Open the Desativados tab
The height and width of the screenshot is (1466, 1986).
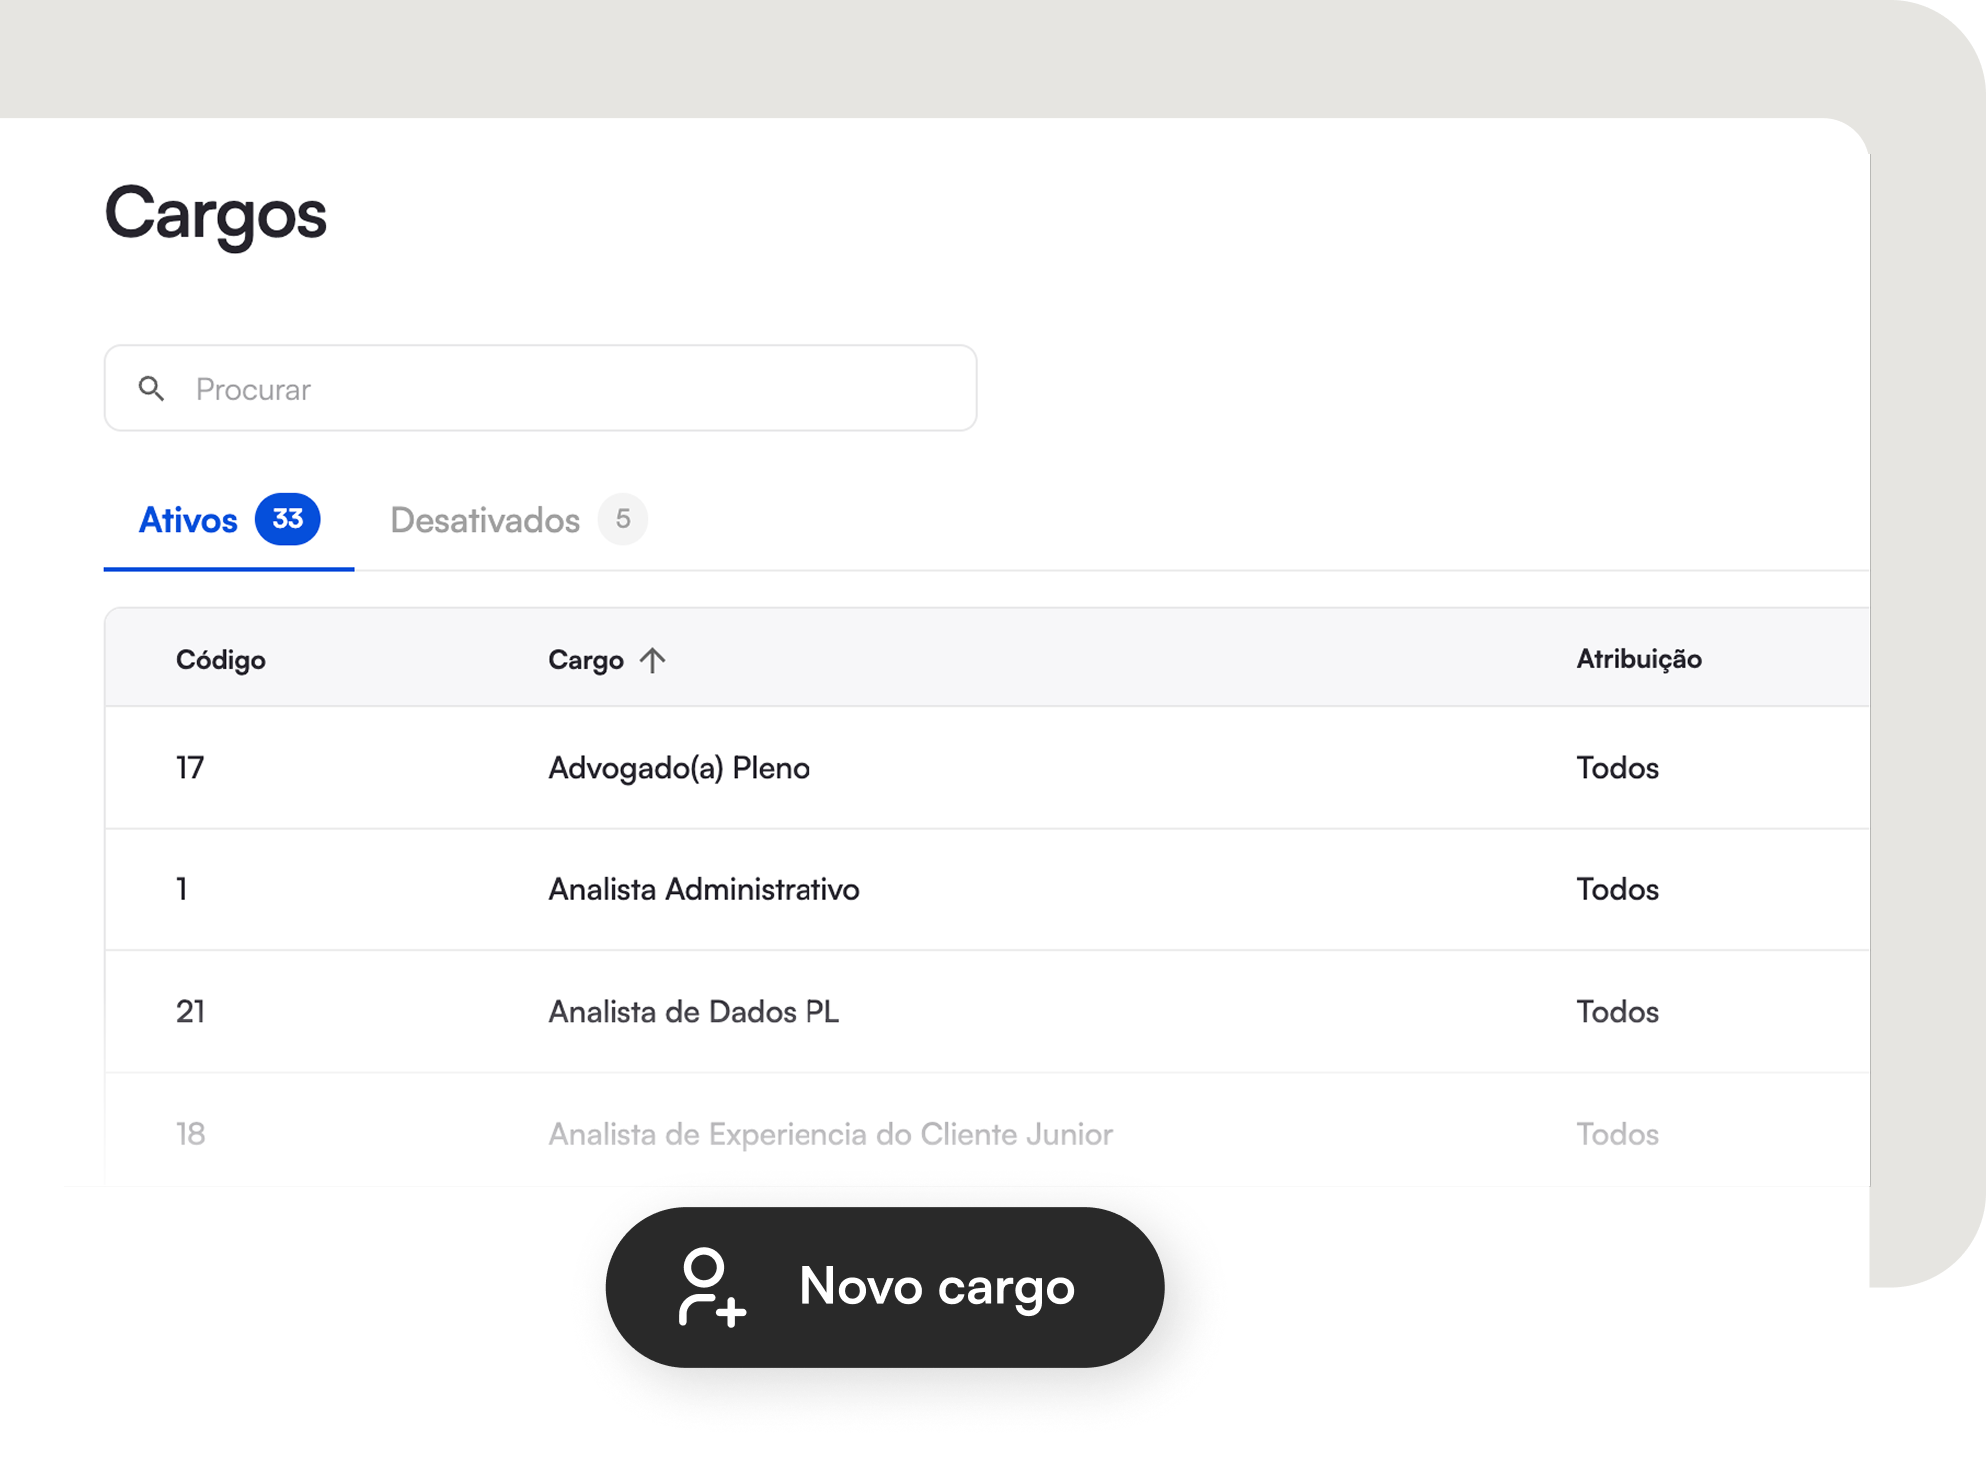pos(485,520)
